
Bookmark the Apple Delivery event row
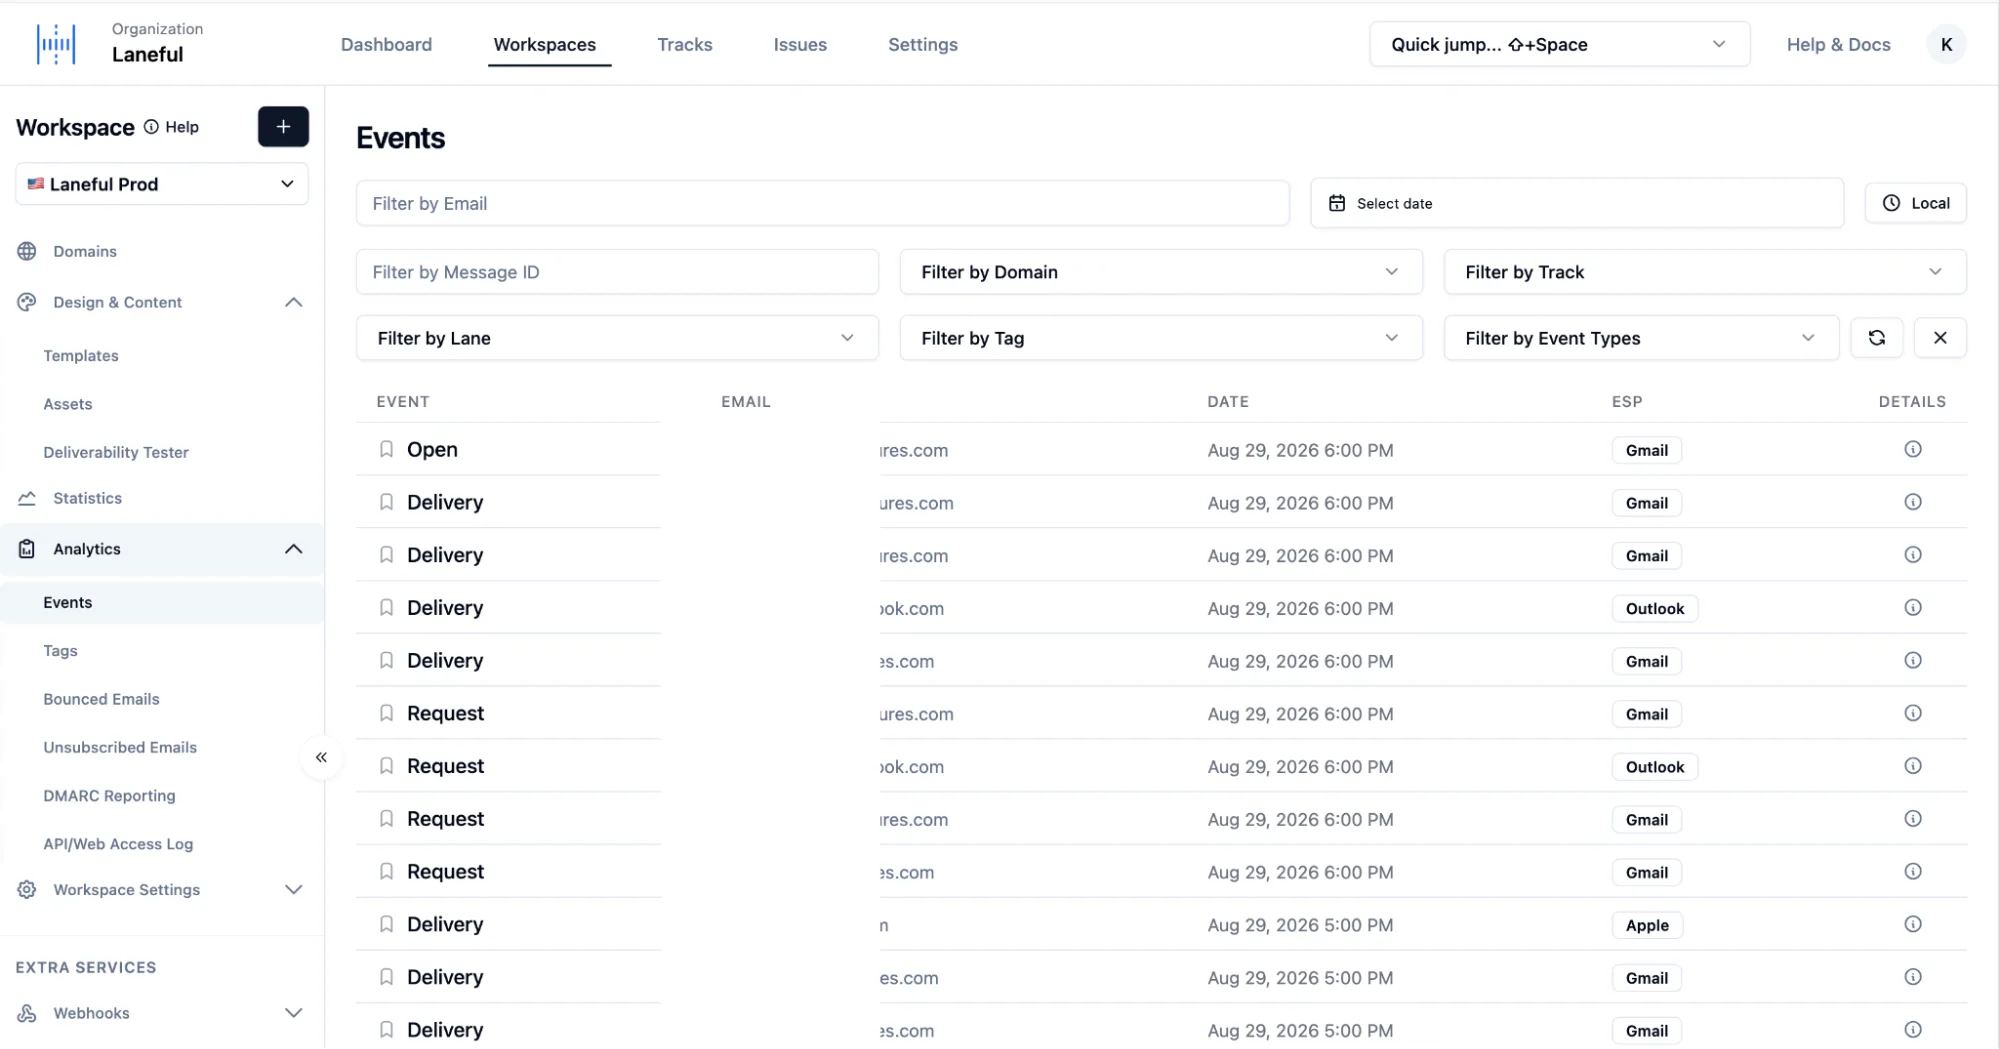(386, 924)
